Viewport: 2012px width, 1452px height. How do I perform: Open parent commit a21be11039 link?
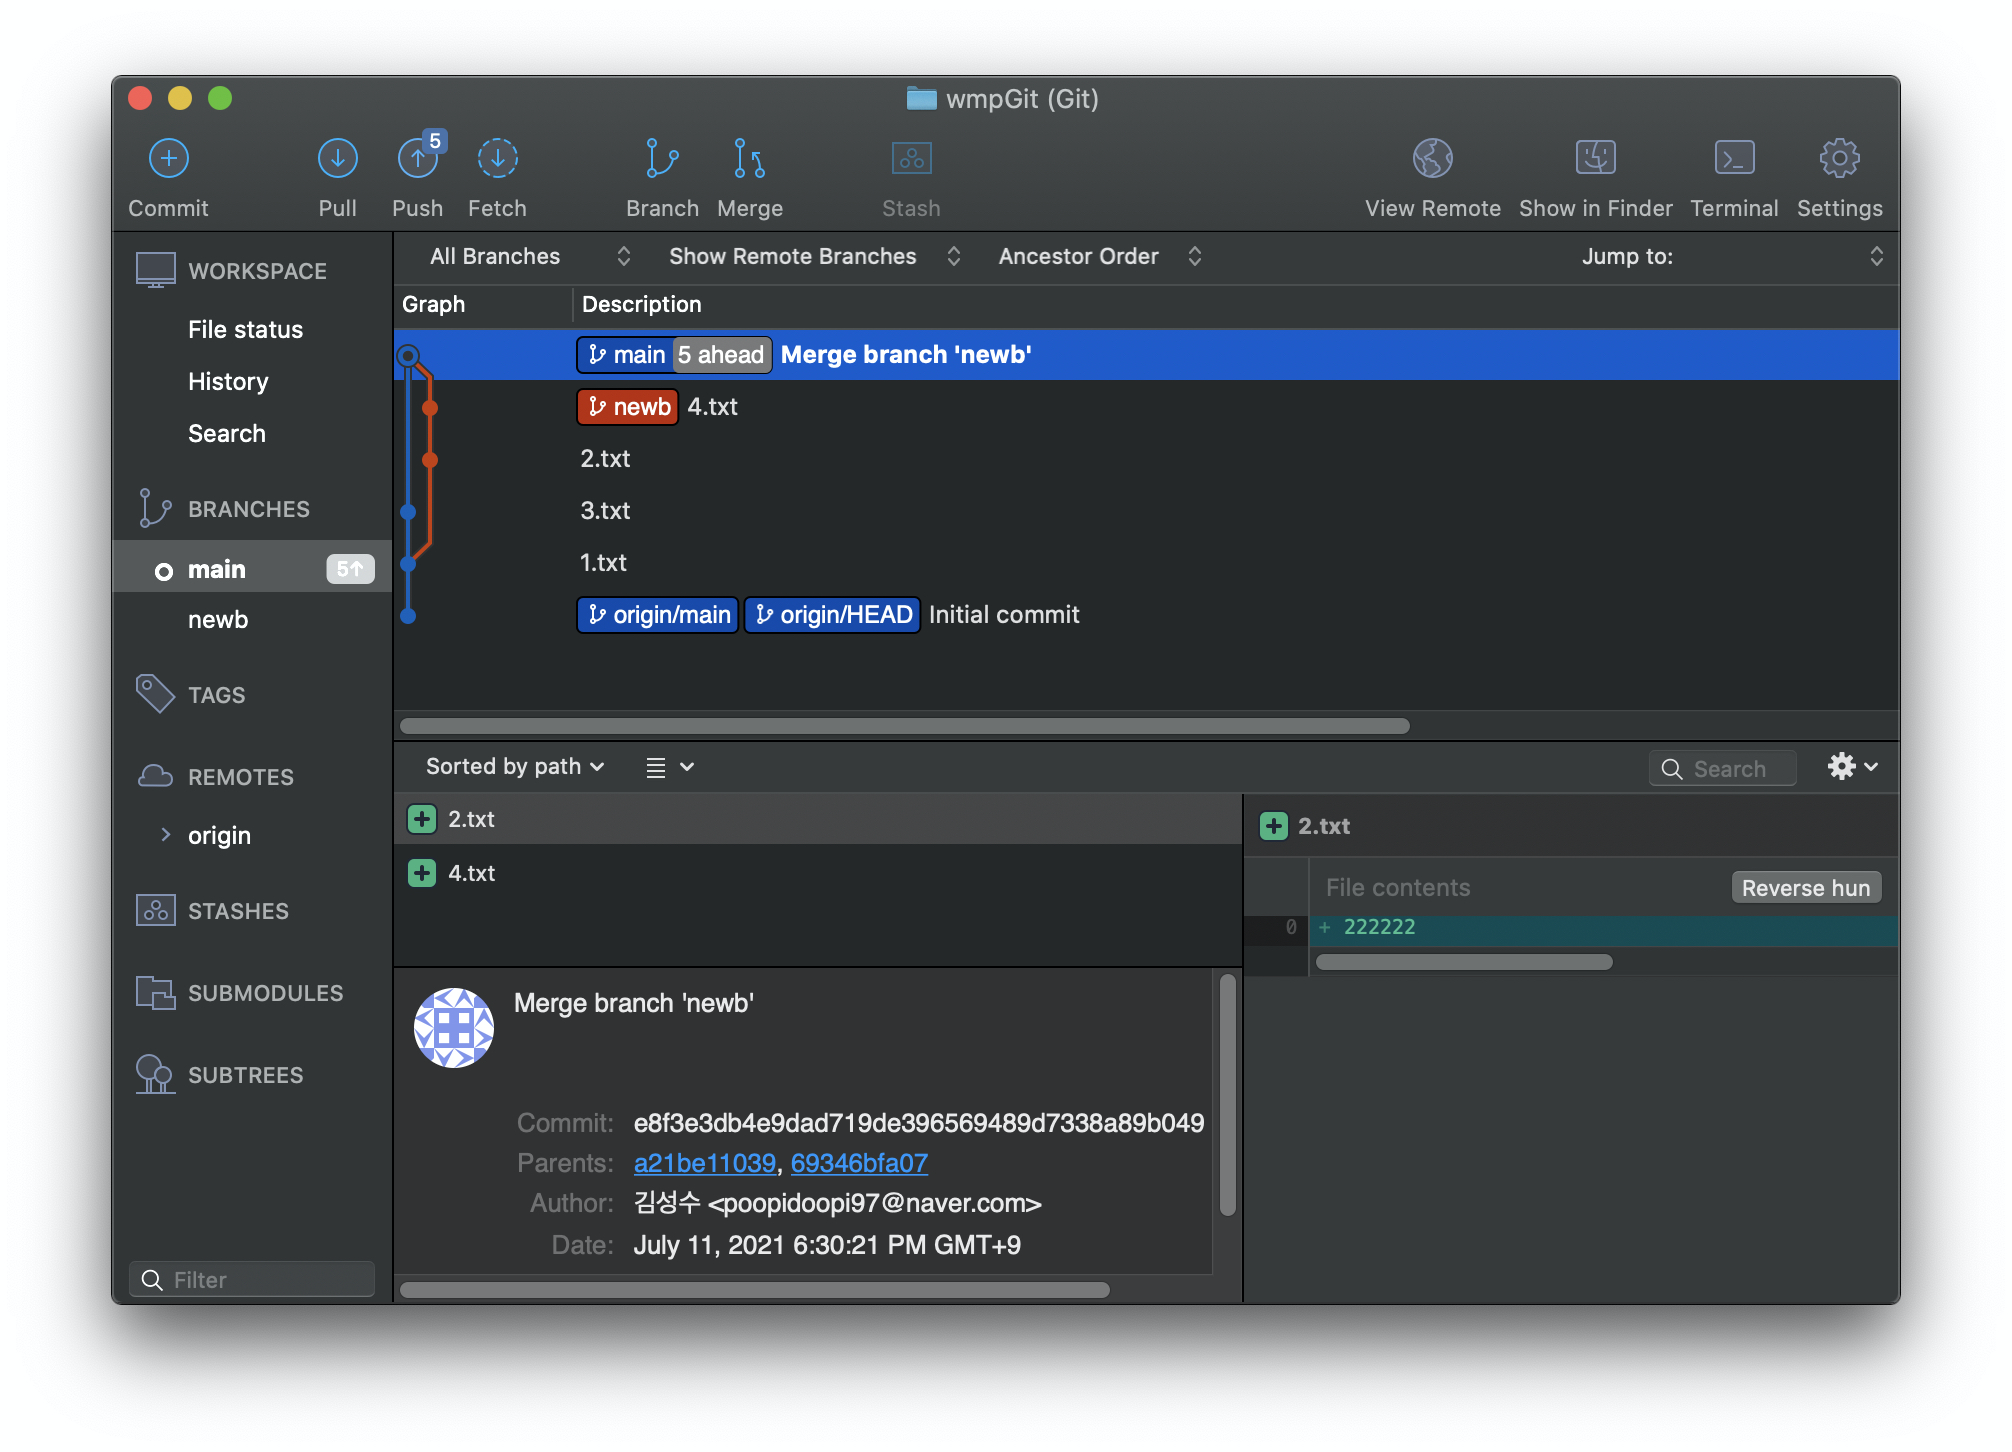click(704, 1163)
